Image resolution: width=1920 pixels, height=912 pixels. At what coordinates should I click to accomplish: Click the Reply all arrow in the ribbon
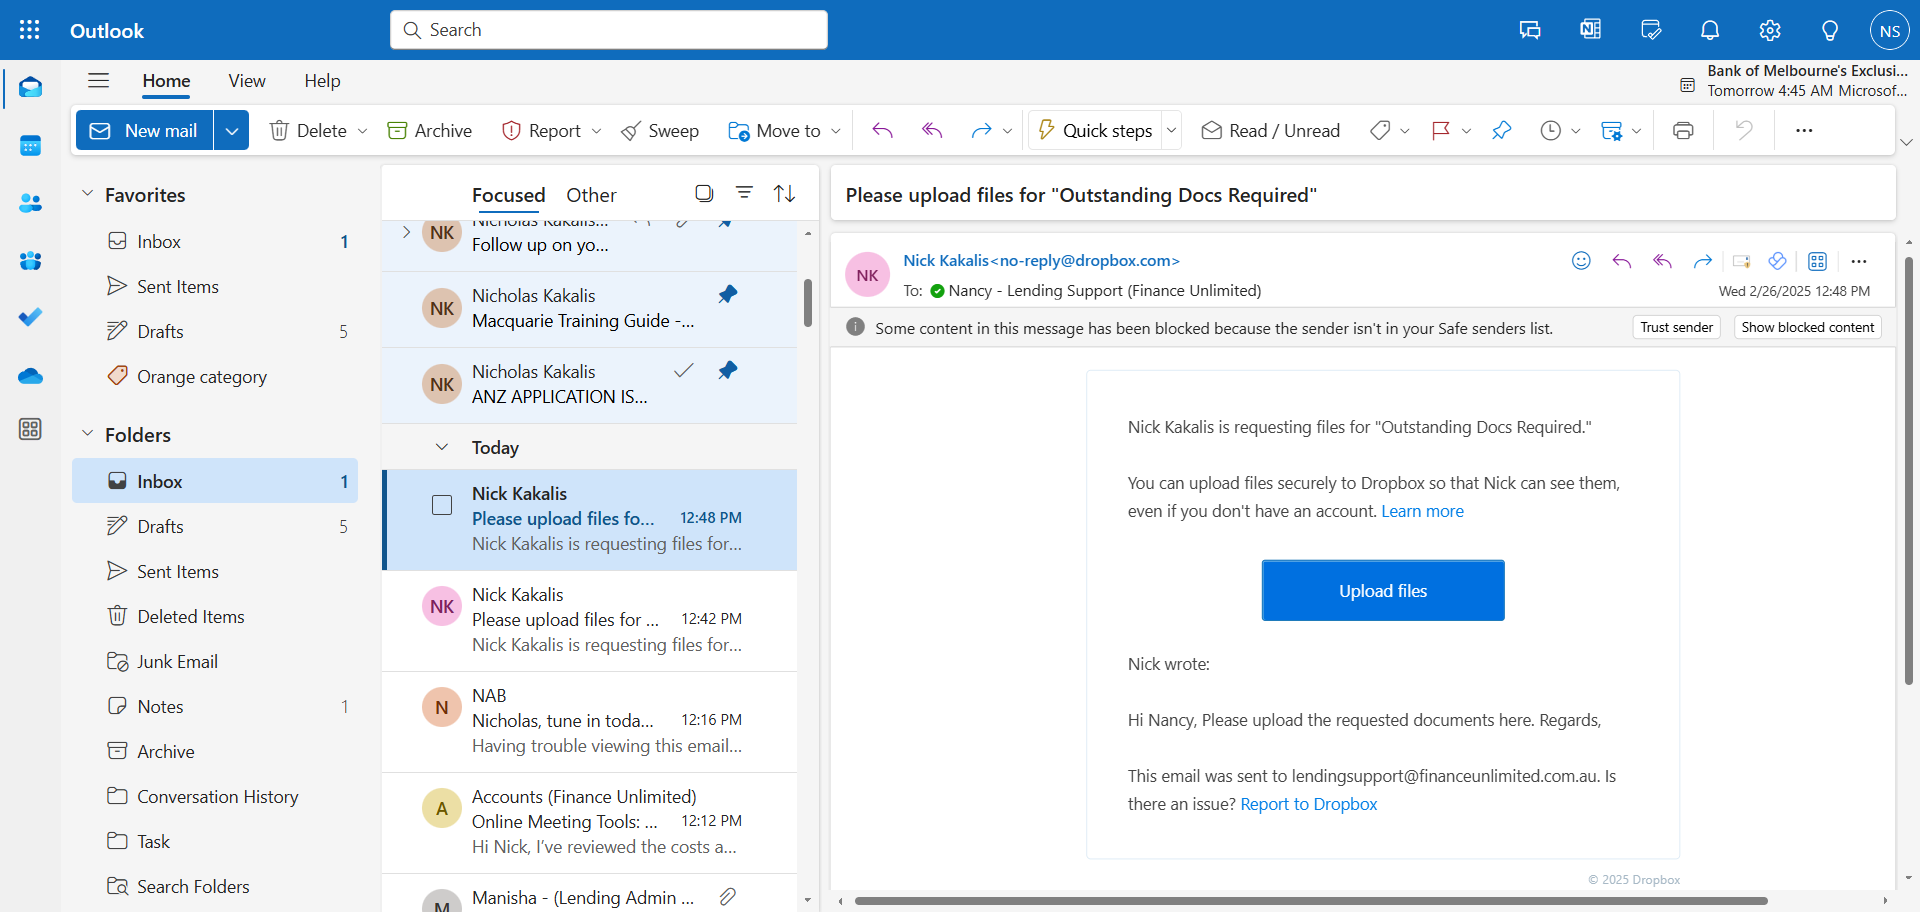(932, 131)
